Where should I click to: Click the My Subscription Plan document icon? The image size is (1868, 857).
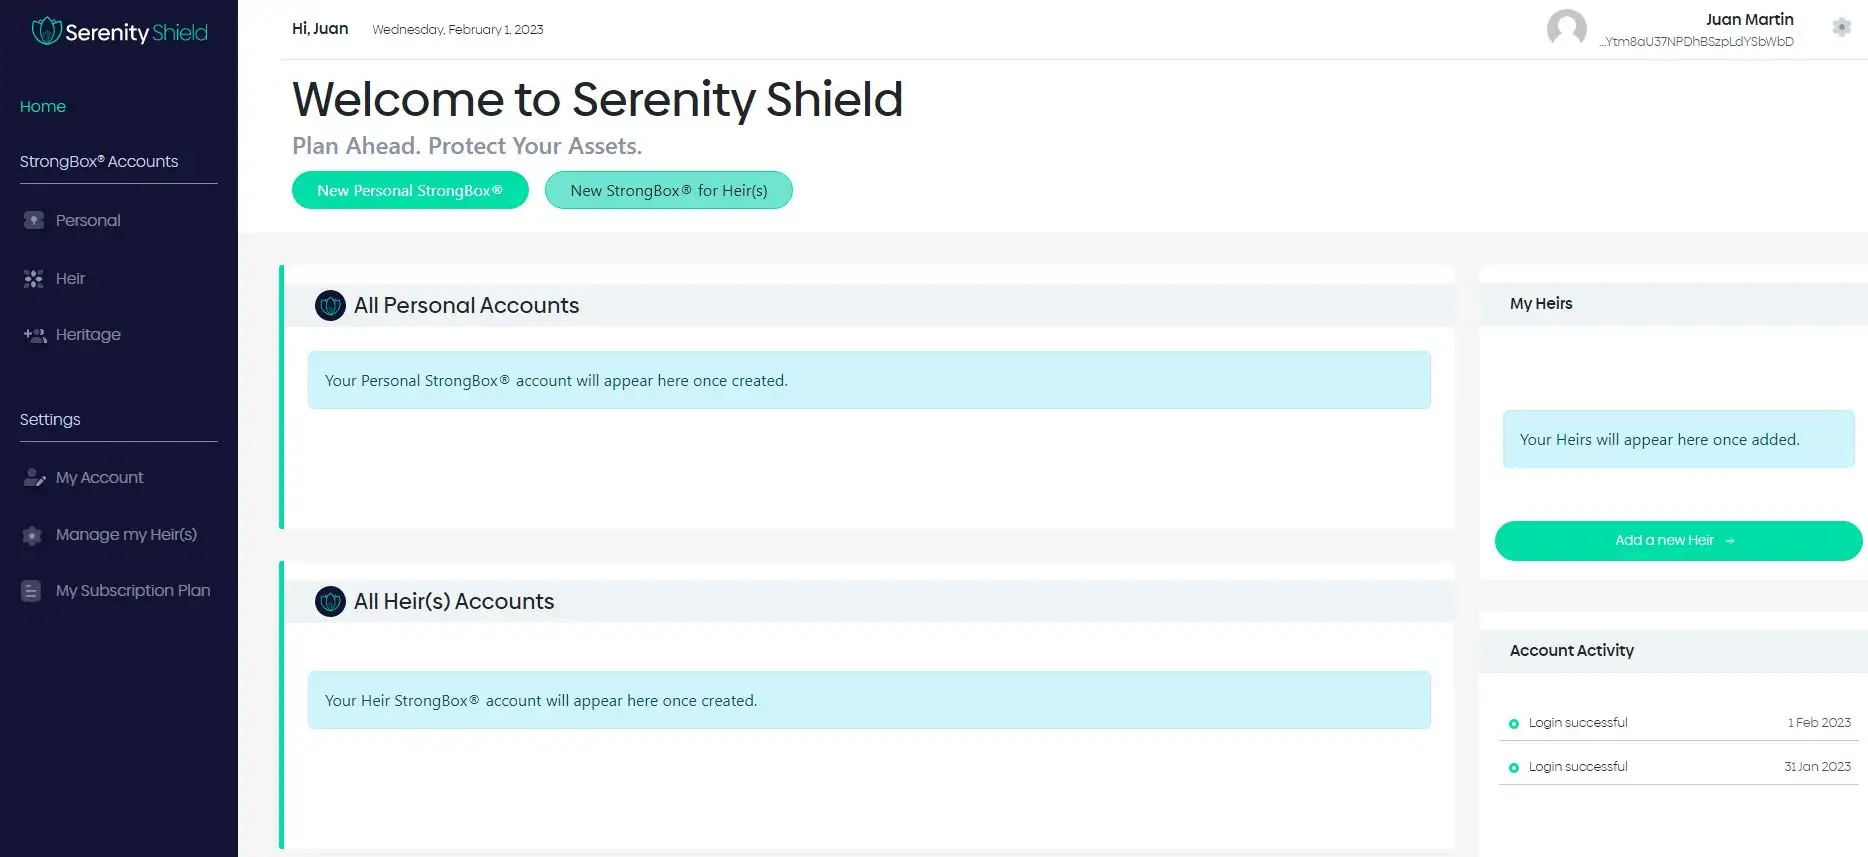coord(31,591)
